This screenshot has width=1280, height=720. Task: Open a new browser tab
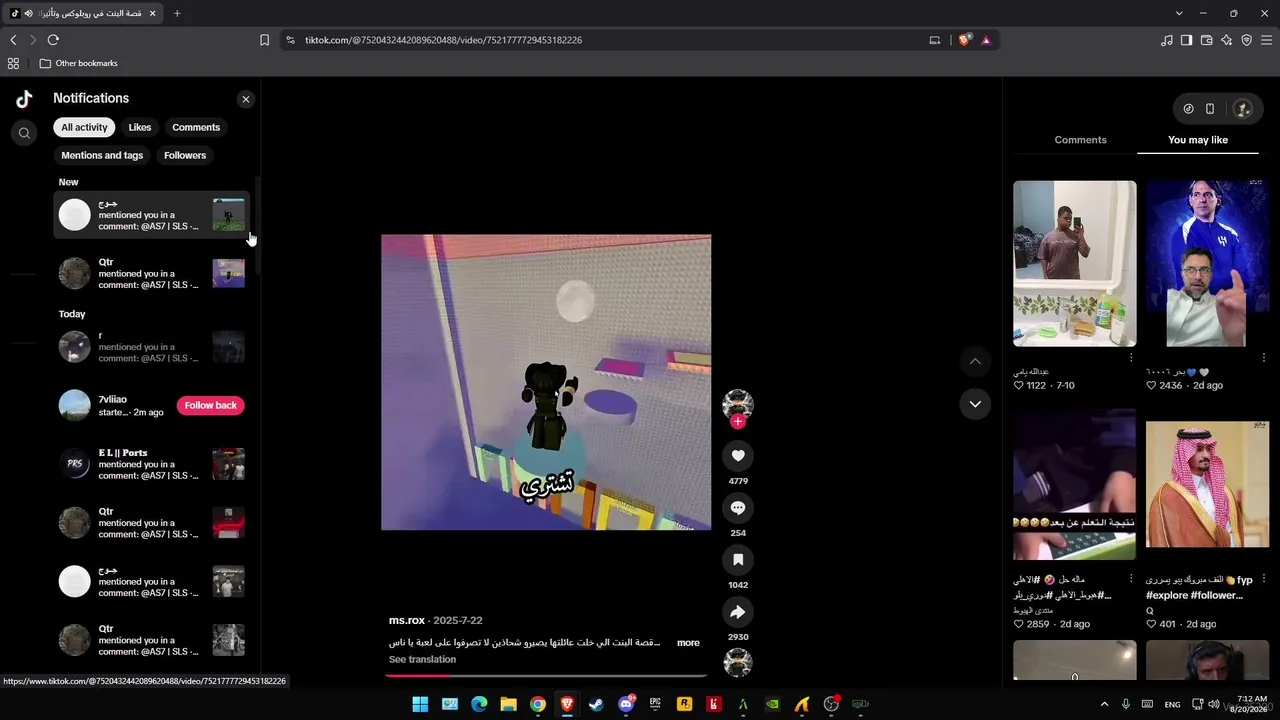[x=177, y=13]
